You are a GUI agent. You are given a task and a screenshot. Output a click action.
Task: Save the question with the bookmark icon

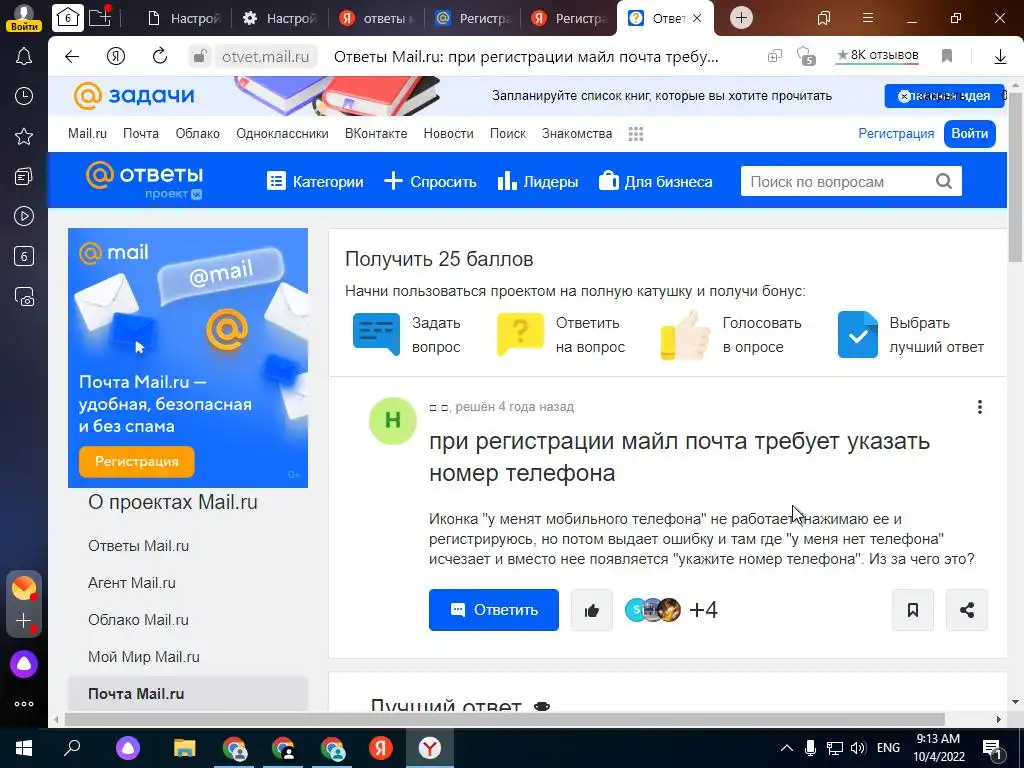click(x=912, y=610)
